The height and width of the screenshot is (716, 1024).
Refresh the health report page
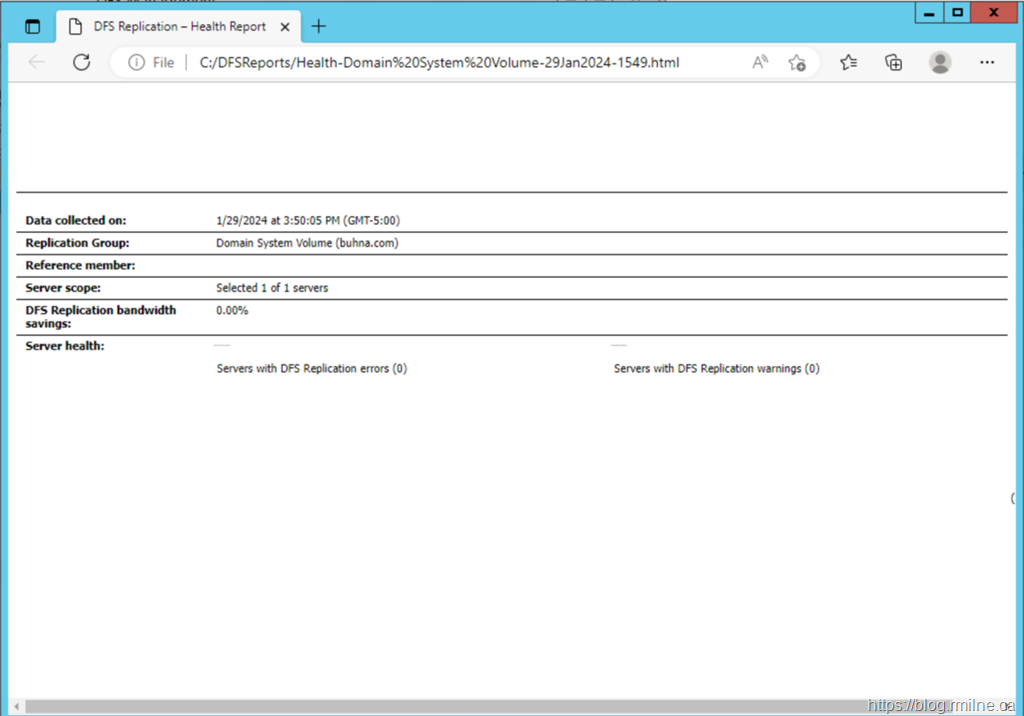pyautogui.click(x=82, y=62)
